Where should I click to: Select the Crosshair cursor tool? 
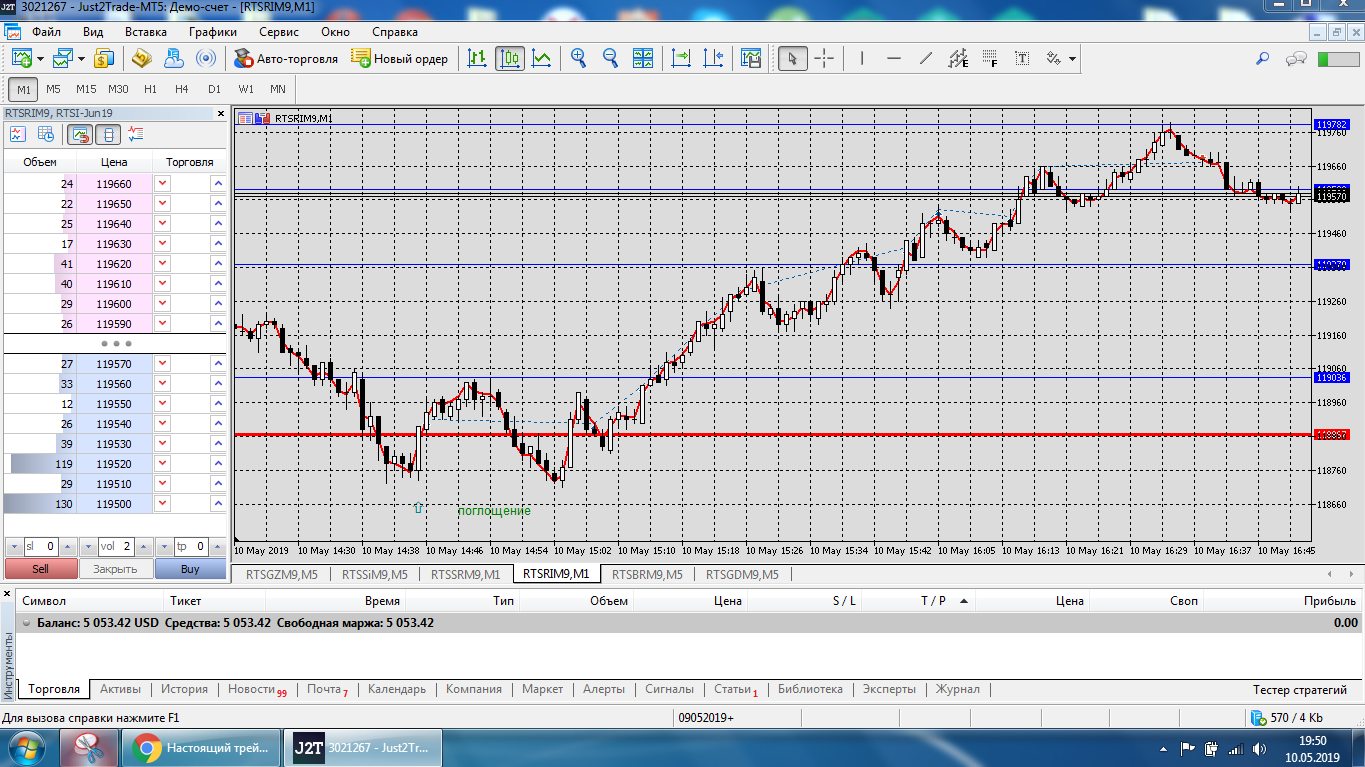(824, 58)
